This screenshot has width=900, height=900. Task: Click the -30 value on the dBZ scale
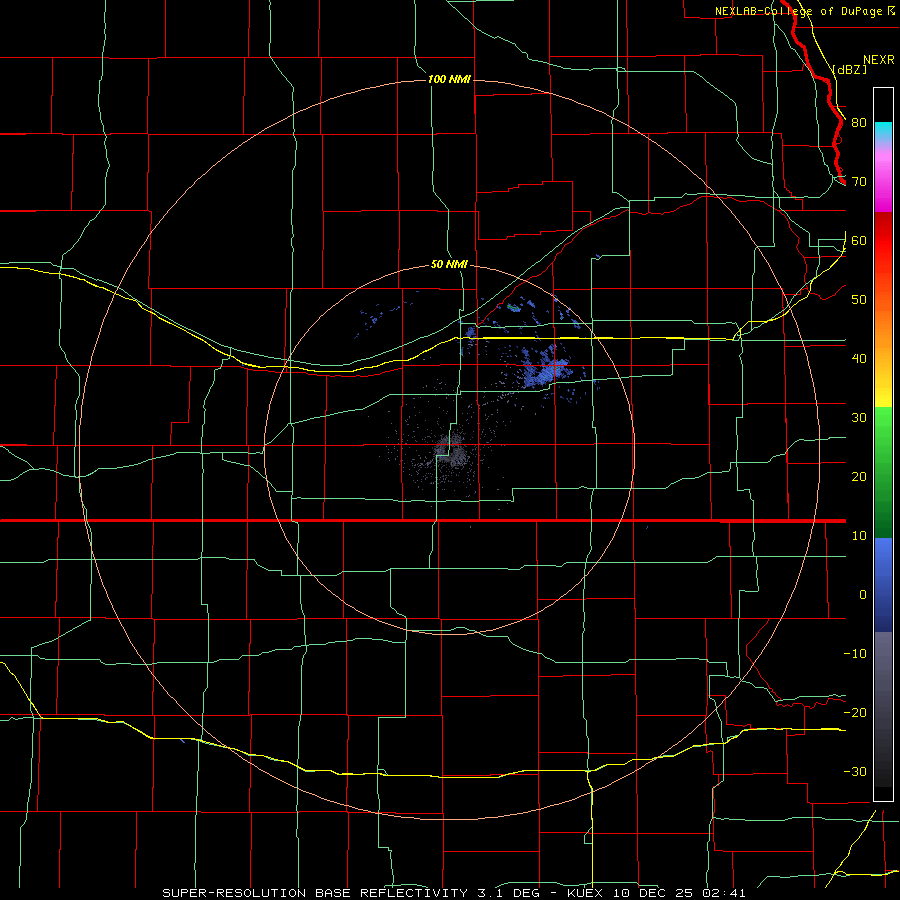pos(855,772)
